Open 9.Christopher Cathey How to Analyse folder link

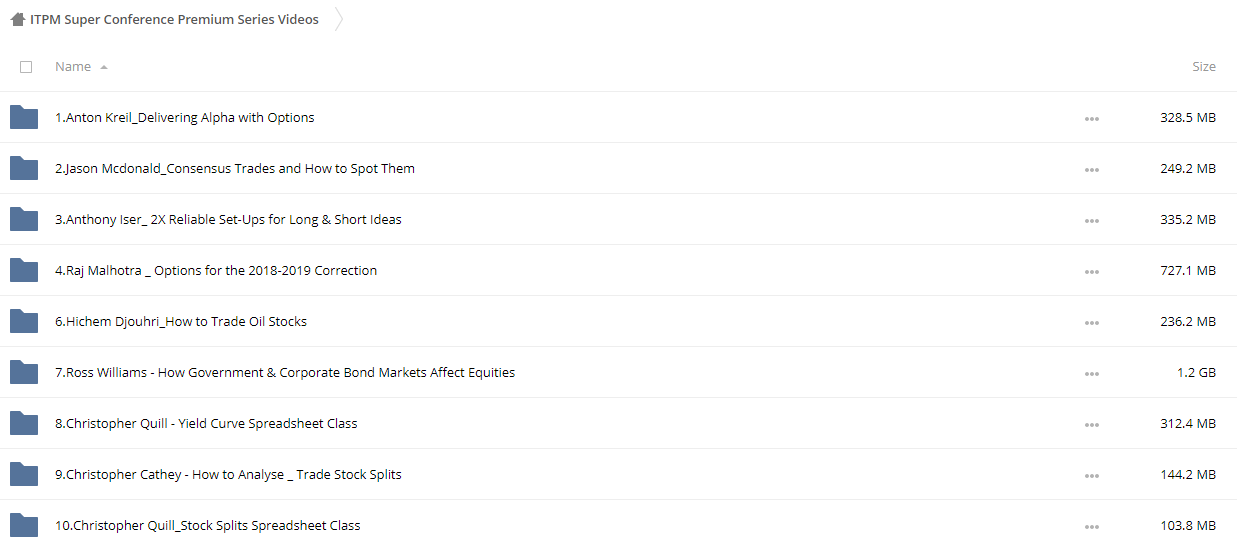click(228, 474)
